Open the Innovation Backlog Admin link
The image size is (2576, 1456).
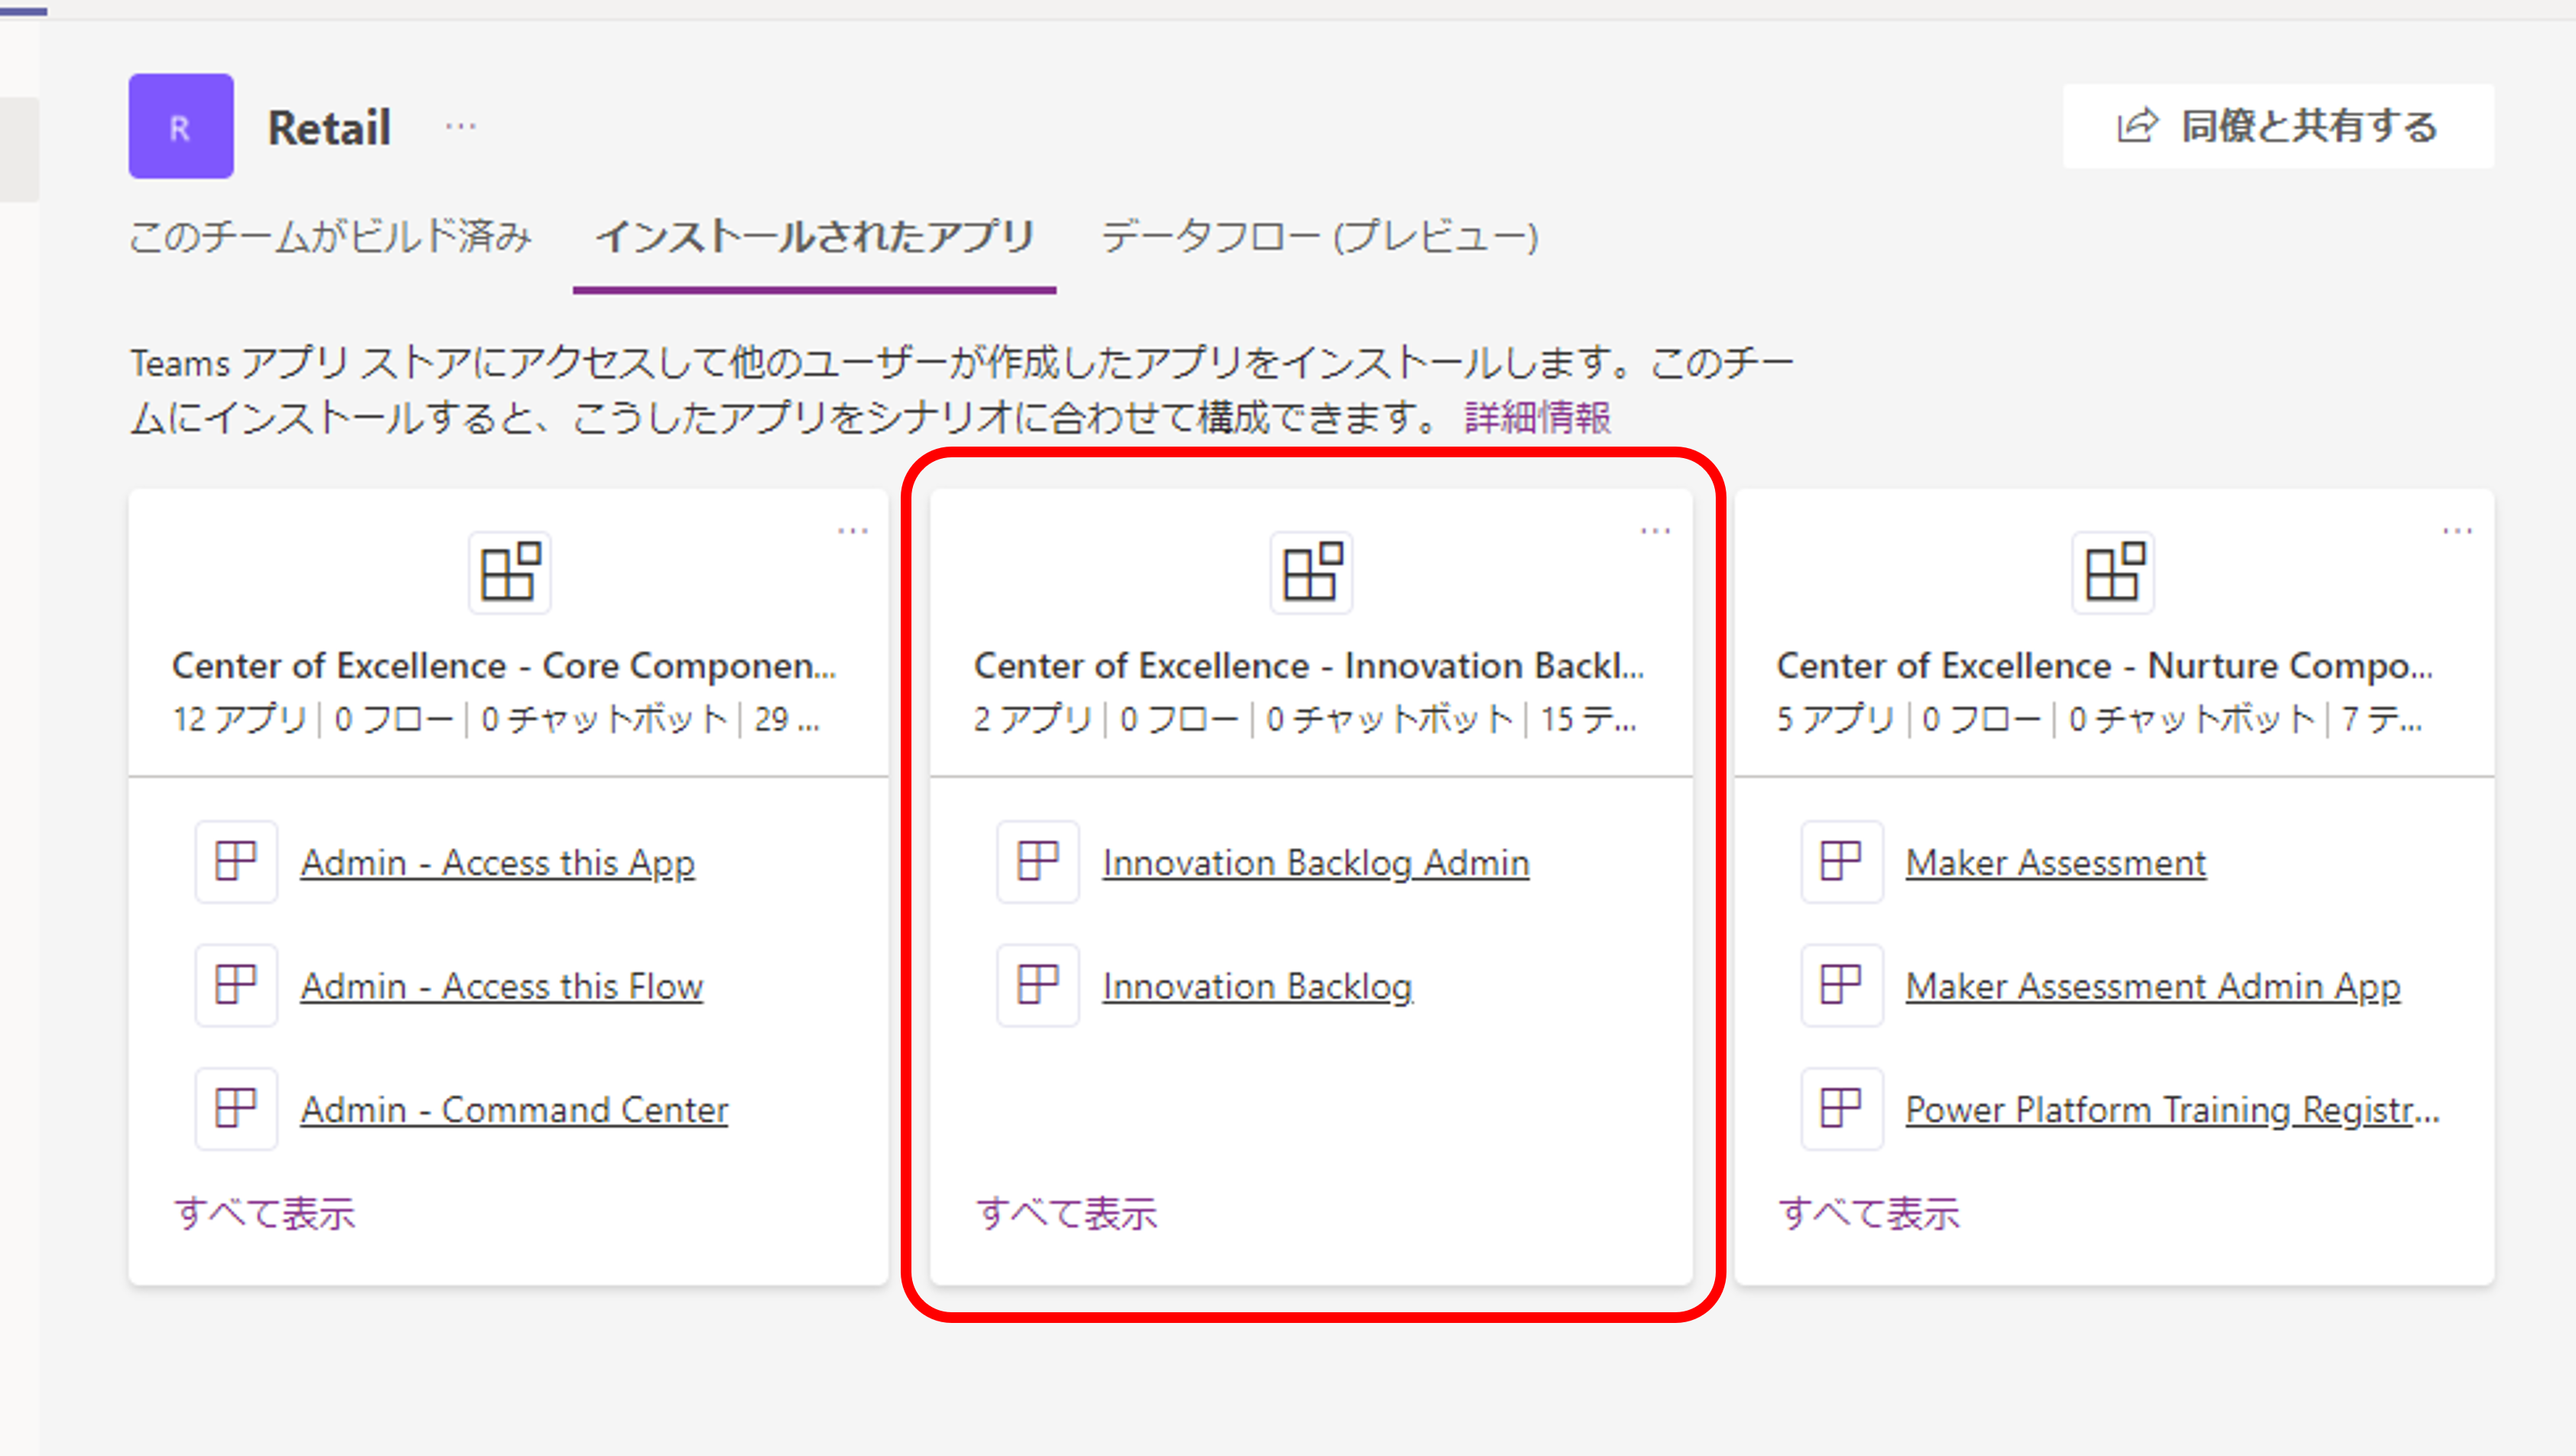coord(1316,863)
